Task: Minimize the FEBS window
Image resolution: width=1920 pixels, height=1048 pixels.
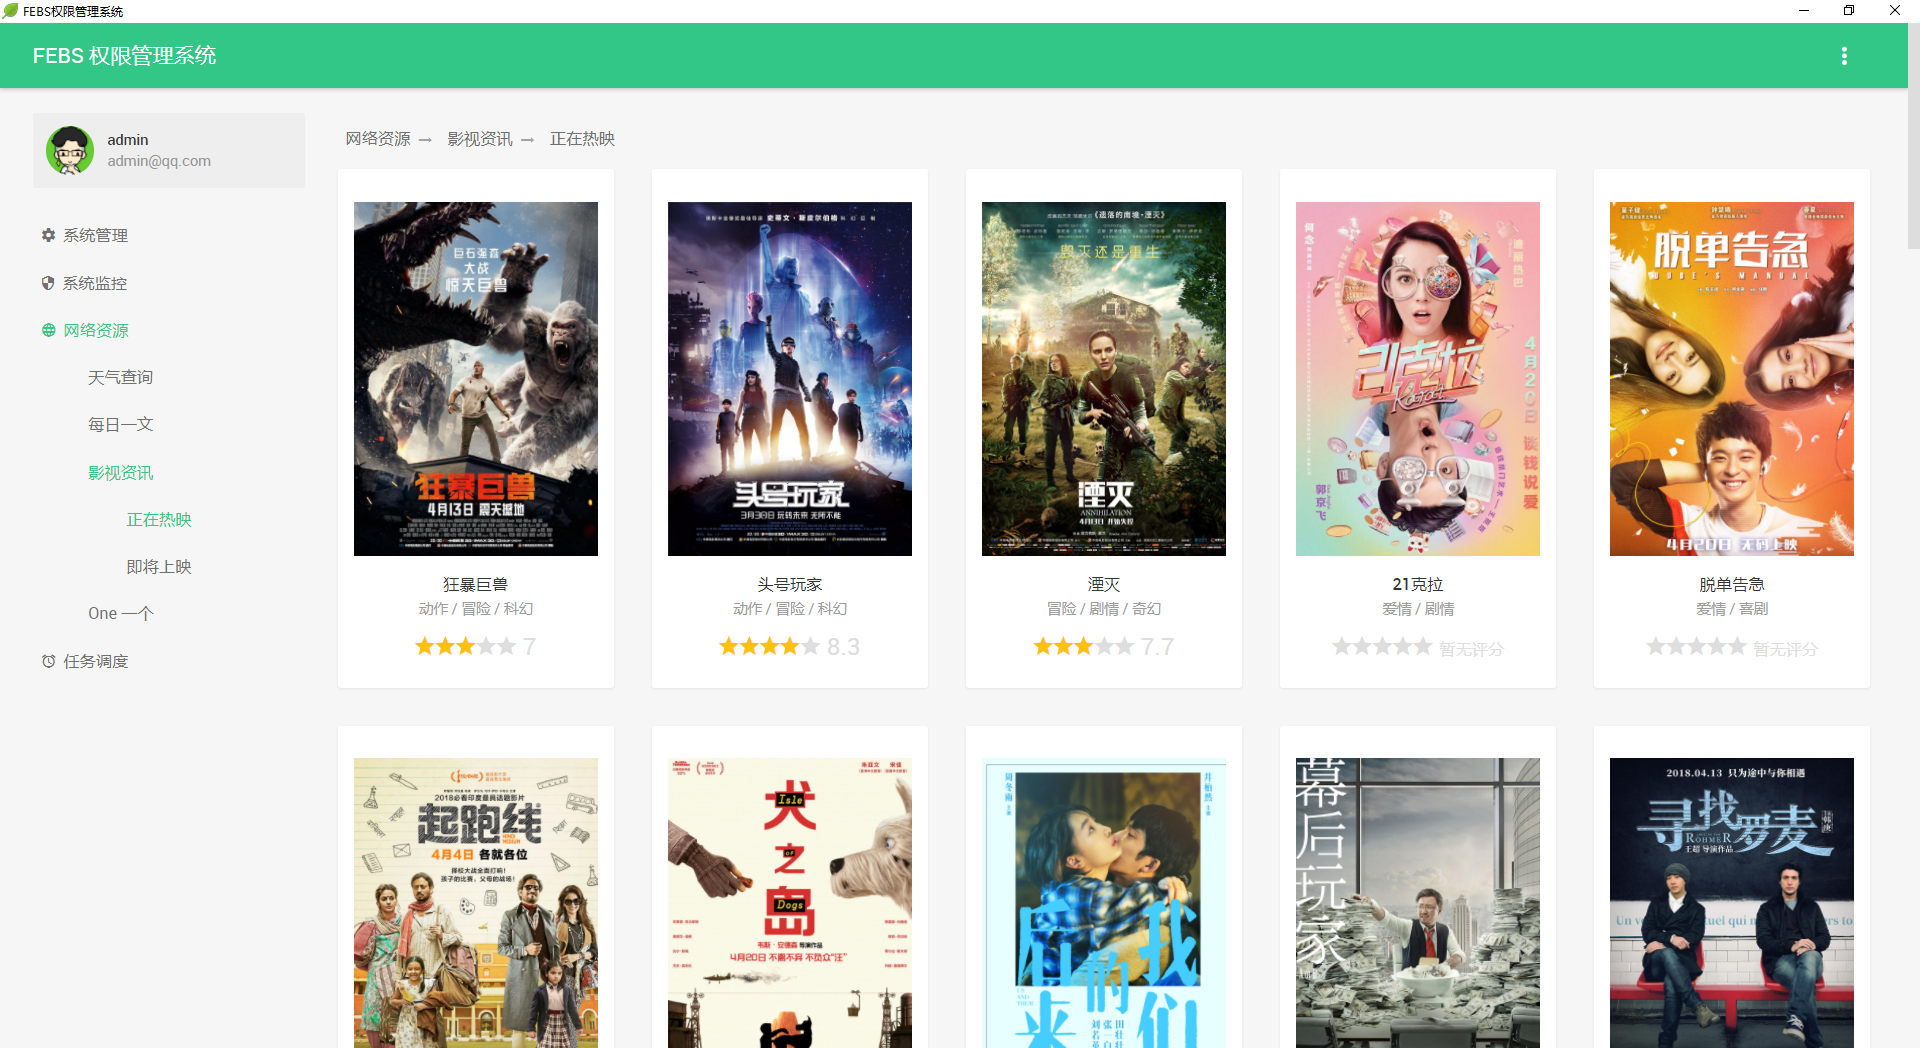Action: click(x=1804, y=11)
